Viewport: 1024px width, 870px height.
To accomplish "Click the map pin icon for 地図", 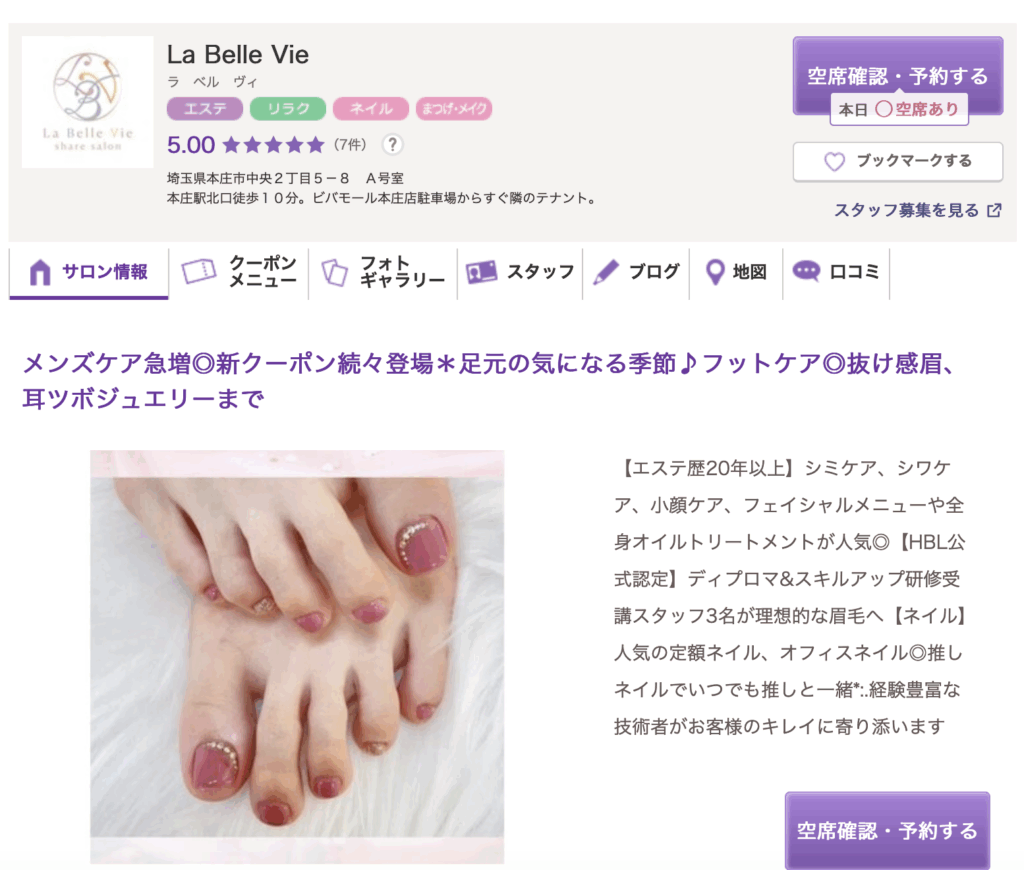I will tap(715, 272).
